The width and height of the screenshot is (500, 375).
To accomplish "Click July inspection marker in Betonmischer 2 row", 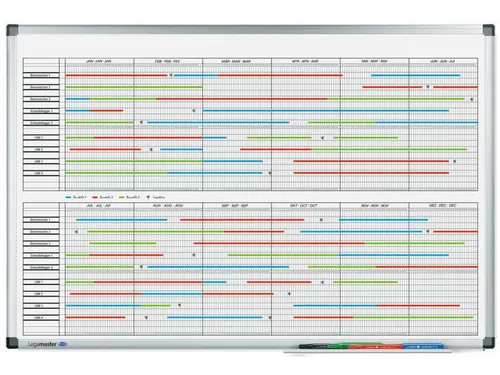I will click(x=76, y=232).
